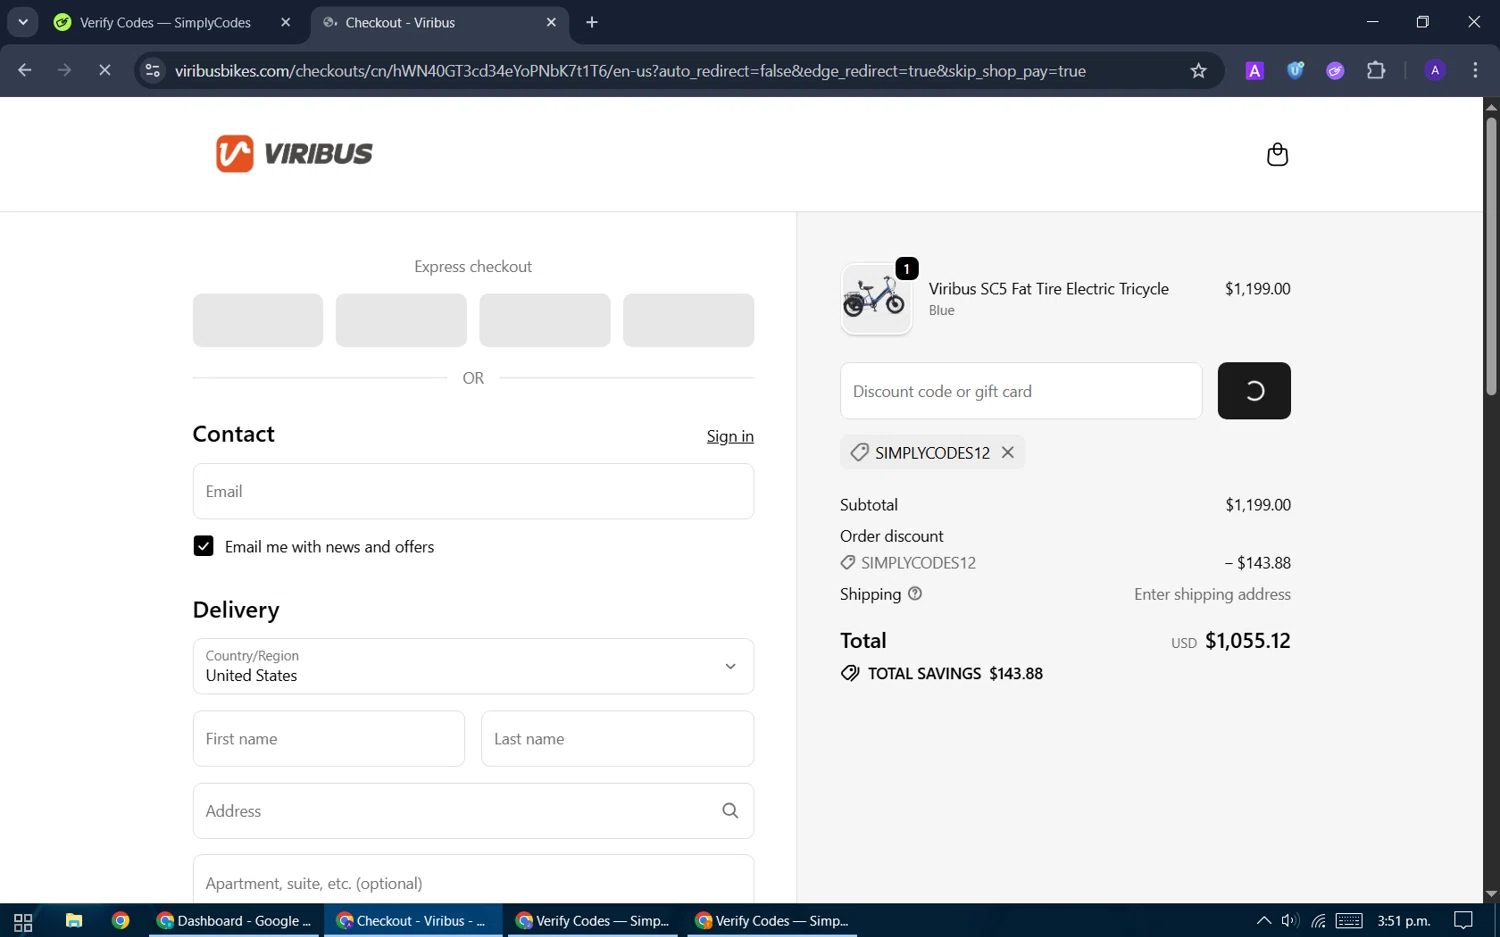Screen dimensions: 1500x937
Task: Click the blue shield extension icon
Action: tap(1295, 71)
